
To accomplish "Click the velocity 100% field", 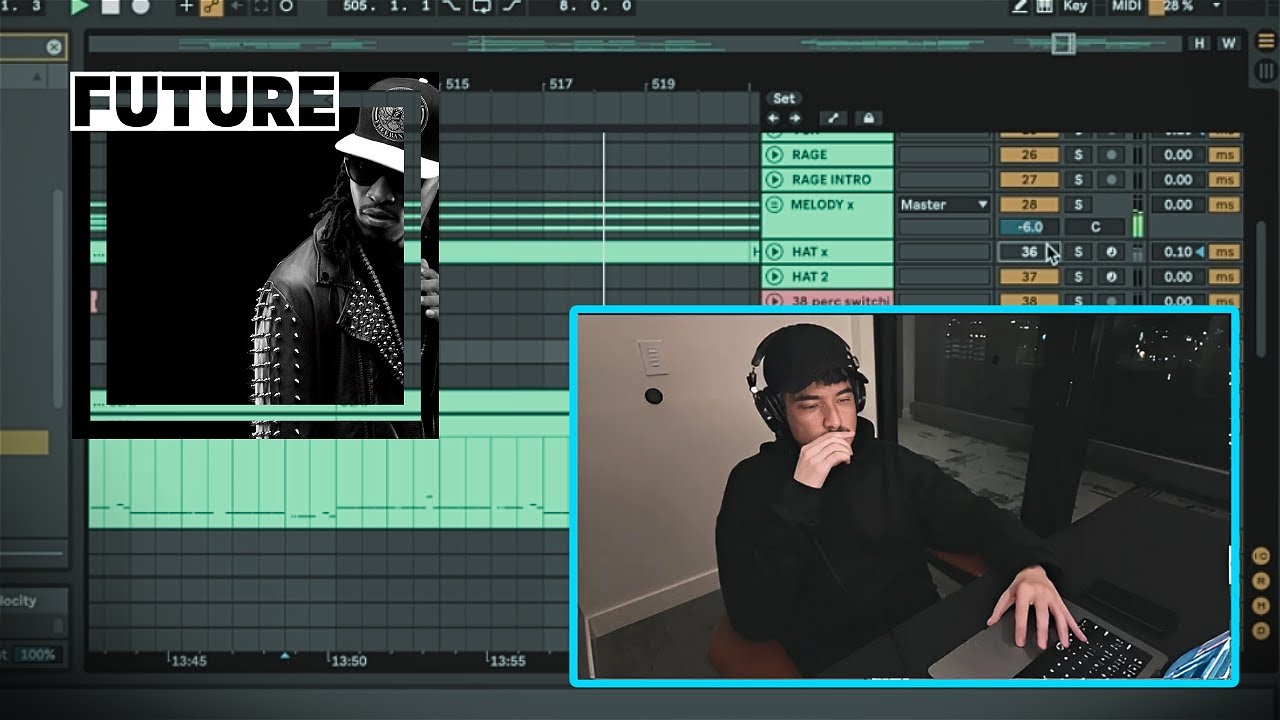I will [x=37, y=655].
